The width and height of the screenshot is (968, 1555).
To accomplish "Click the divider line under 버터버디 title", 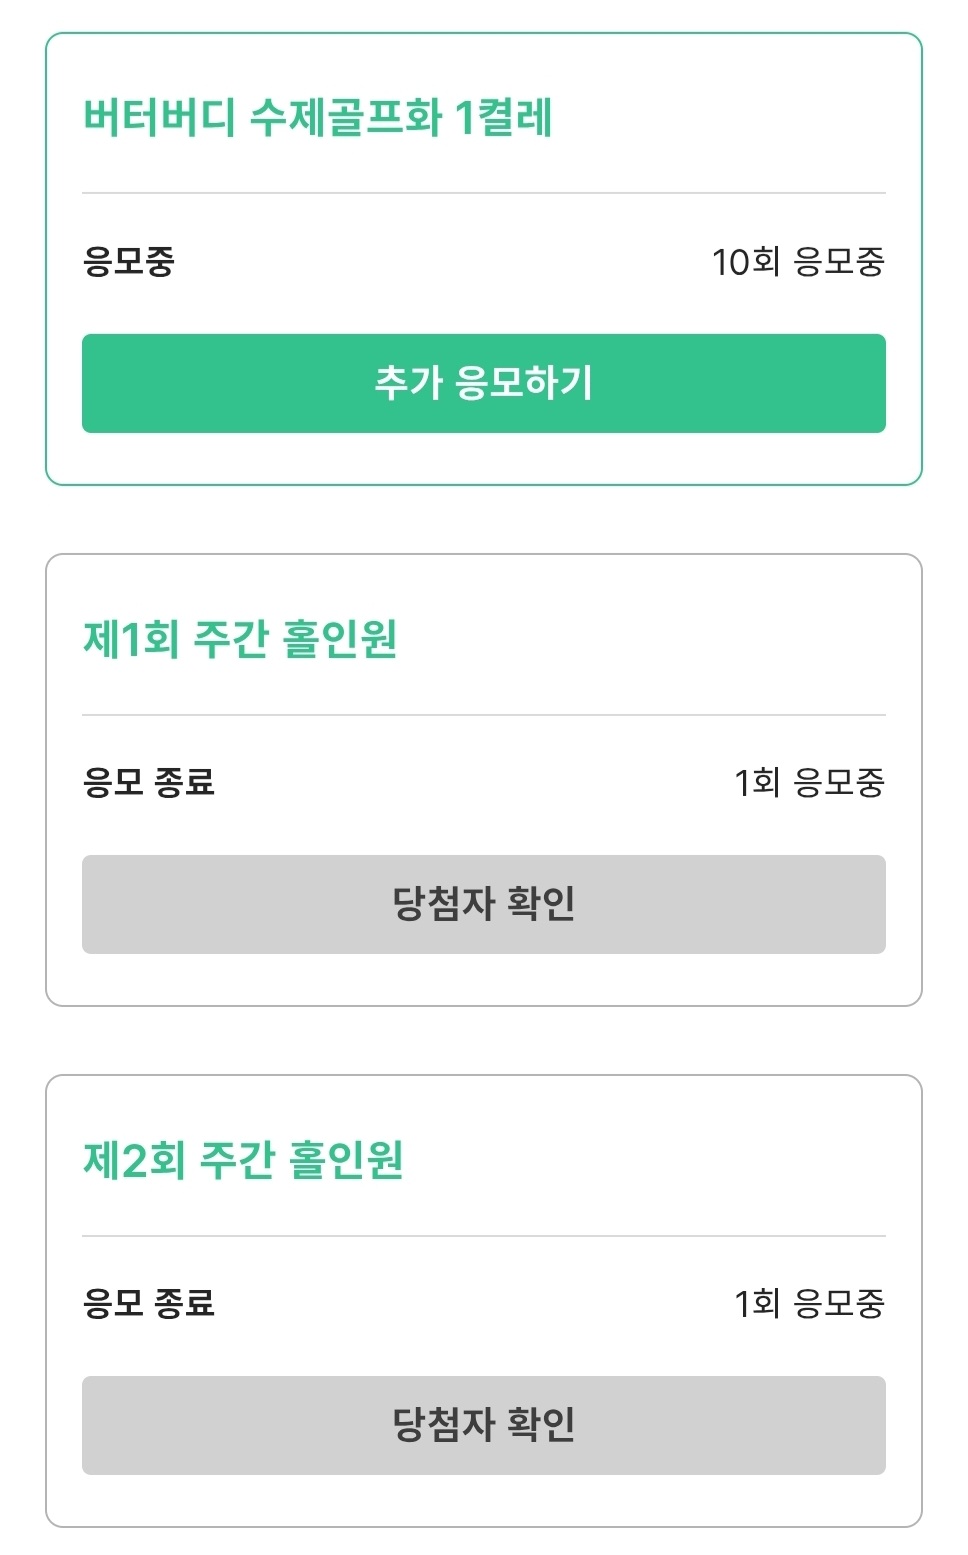I will 484,193.
